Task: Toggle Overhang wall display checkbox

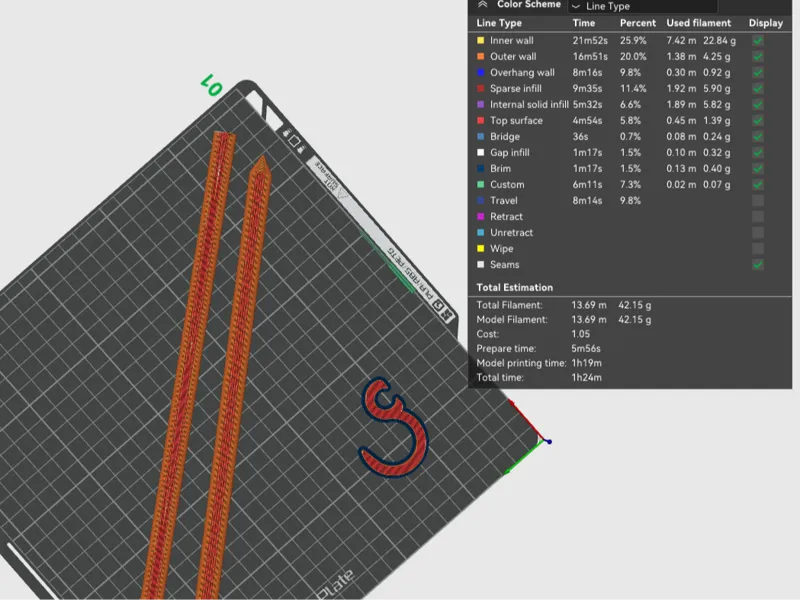Action: pyautogui.click(x=758, y=72)
